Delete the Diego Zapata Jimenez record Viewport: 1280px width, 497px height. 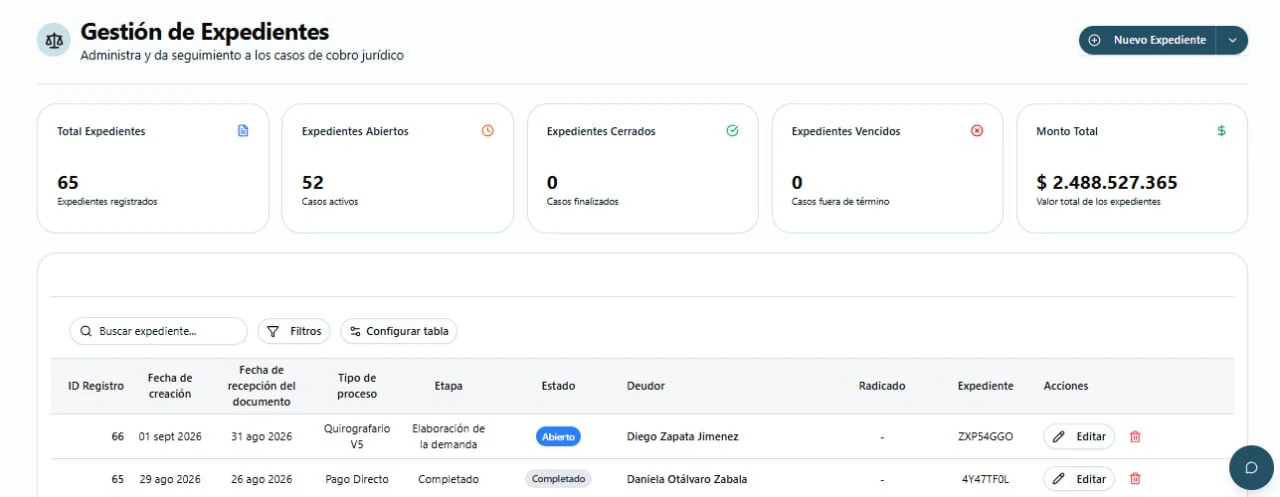(x=1134, y=436)
